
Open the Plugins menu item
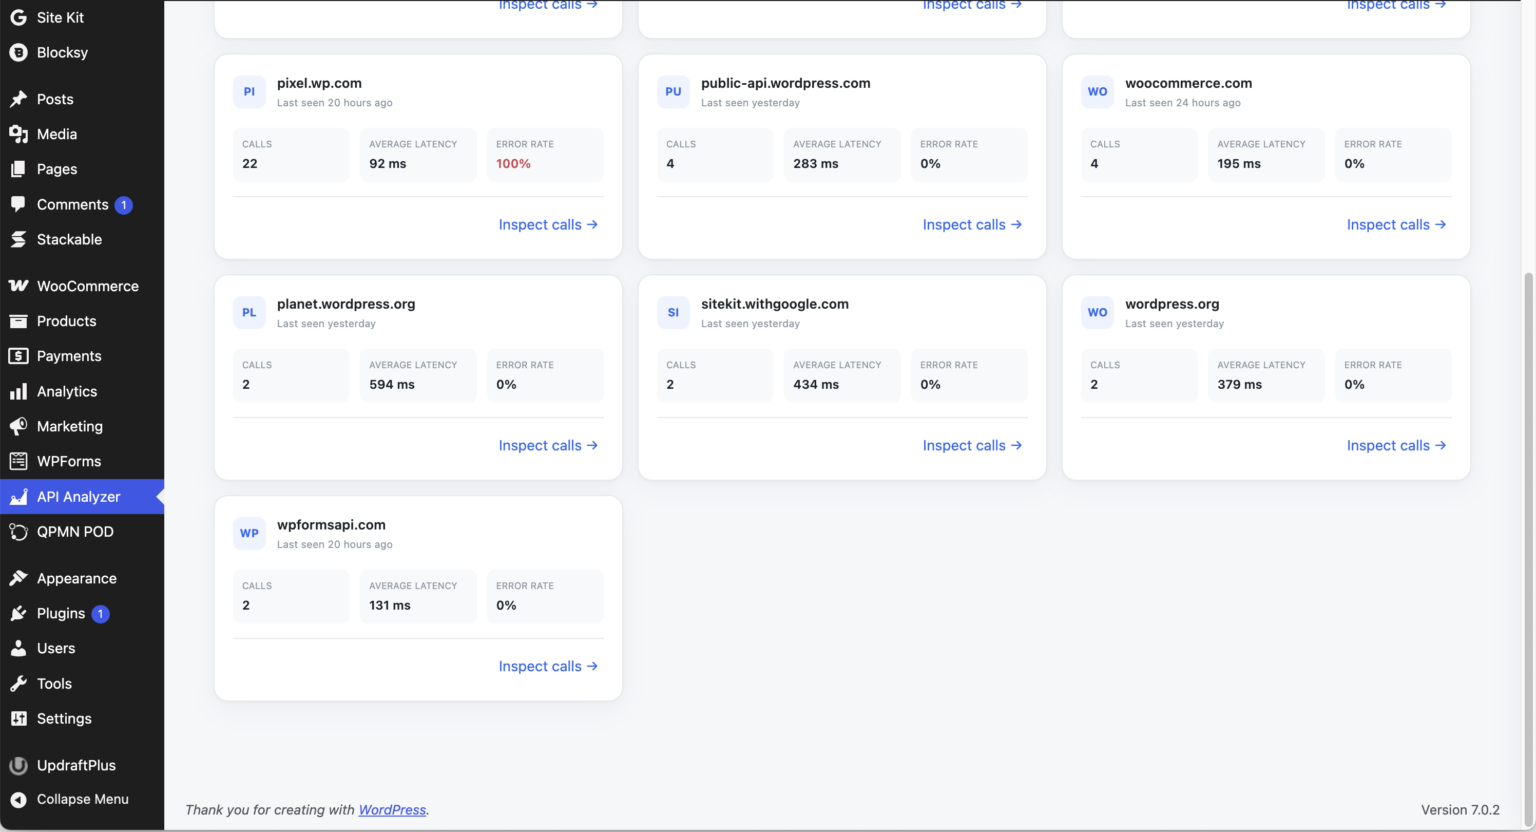[x=82, y=613]
